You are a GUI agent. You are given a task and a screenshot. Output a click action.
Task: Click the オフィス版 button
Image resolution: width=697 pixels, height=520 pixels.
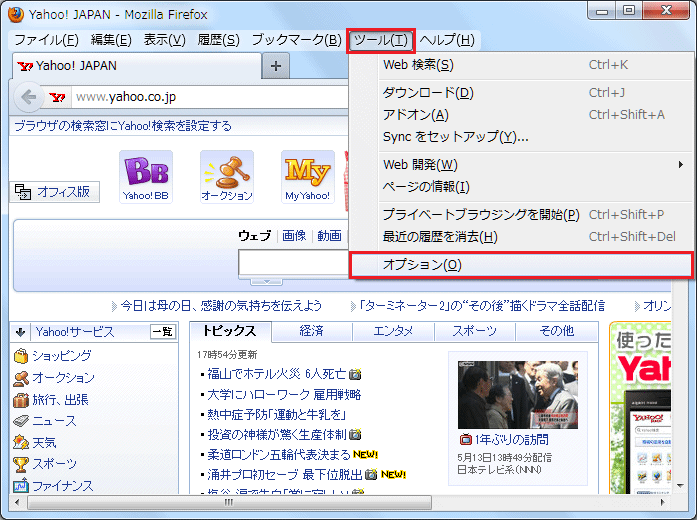(x=55, y=192)
